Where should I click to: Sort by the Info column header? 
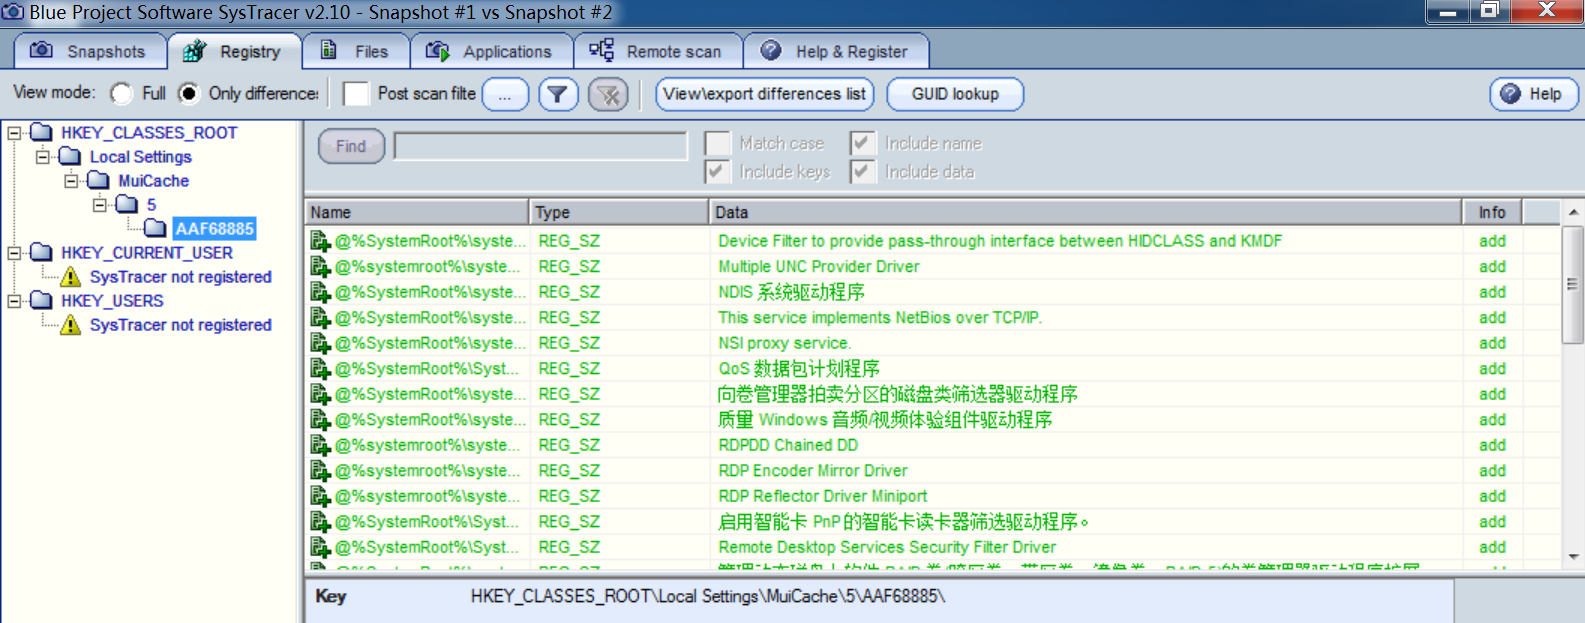[x=1492, y=212]
